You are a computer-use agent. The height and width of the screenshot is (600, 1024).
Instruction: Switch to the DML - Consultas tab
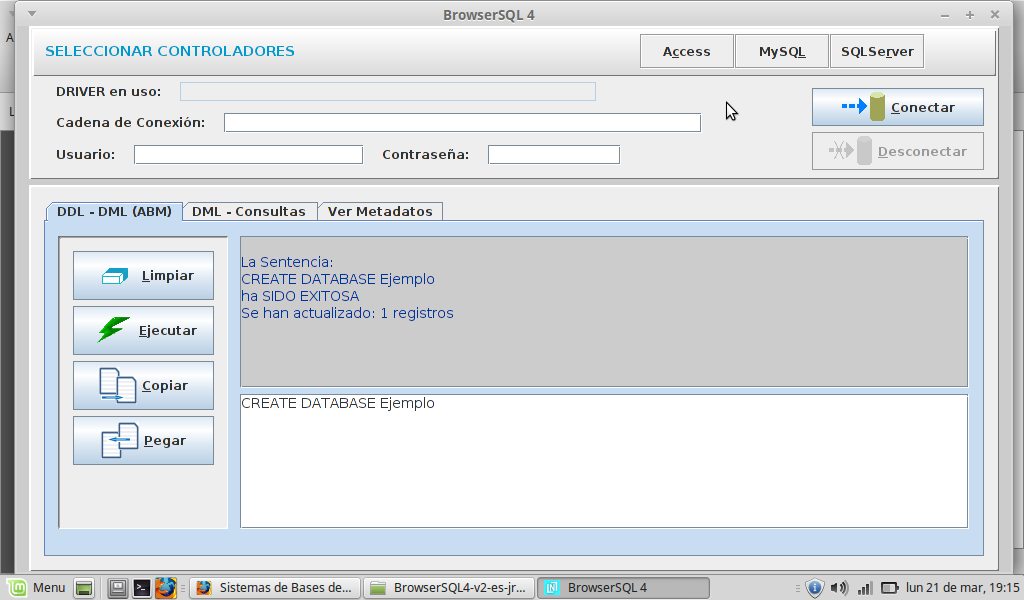tap(249, 211)
